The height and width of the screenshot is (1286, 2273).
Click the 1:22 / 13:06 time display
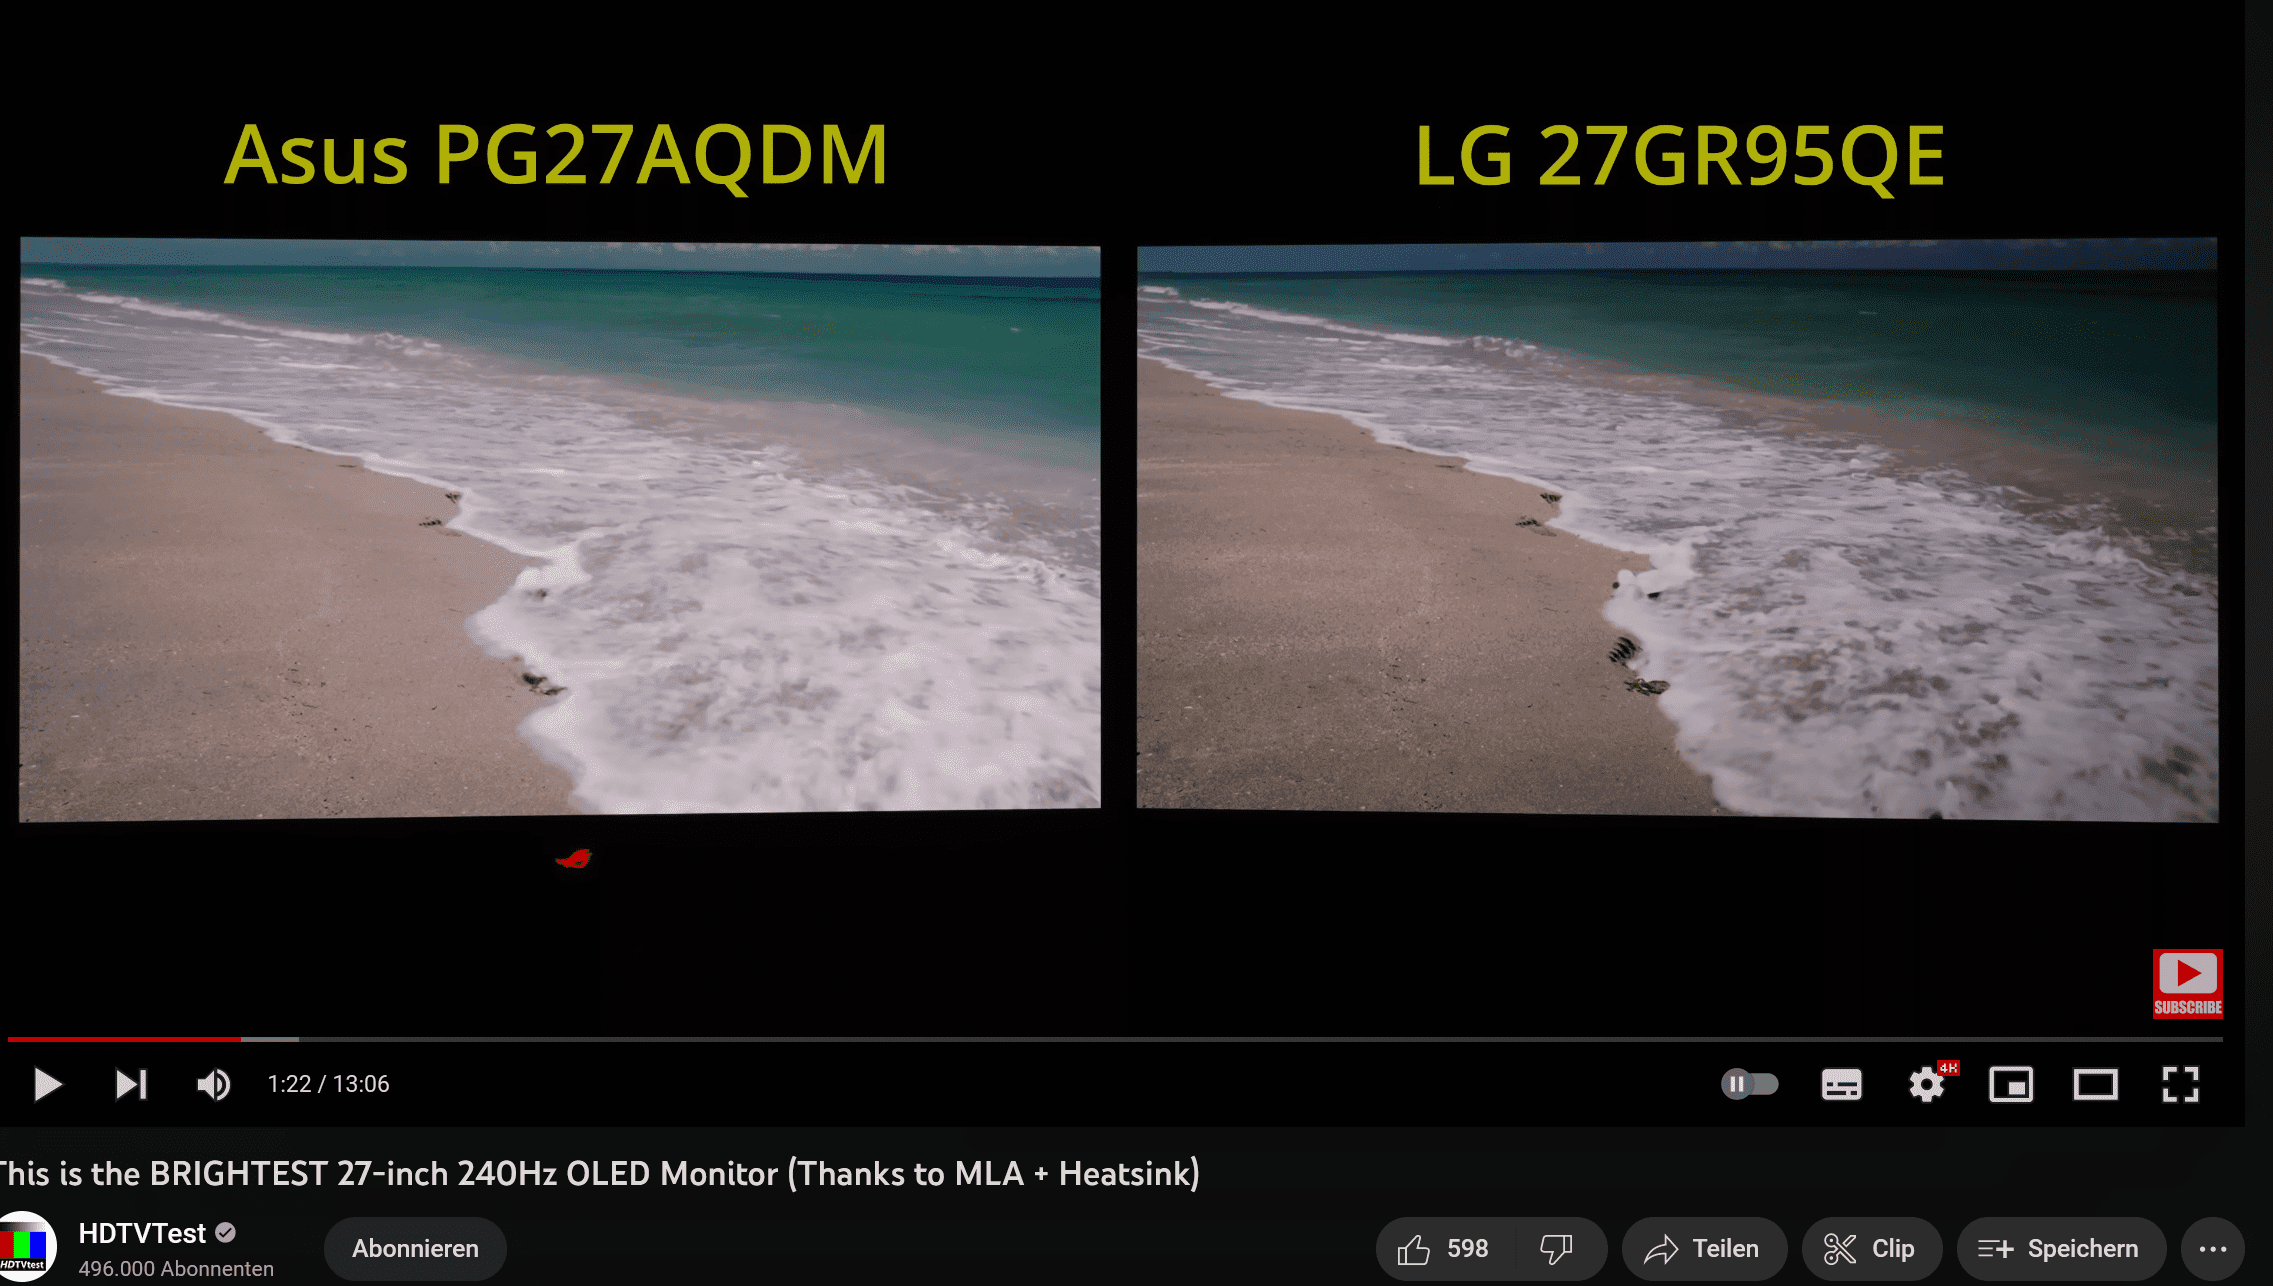(328, 1084)
